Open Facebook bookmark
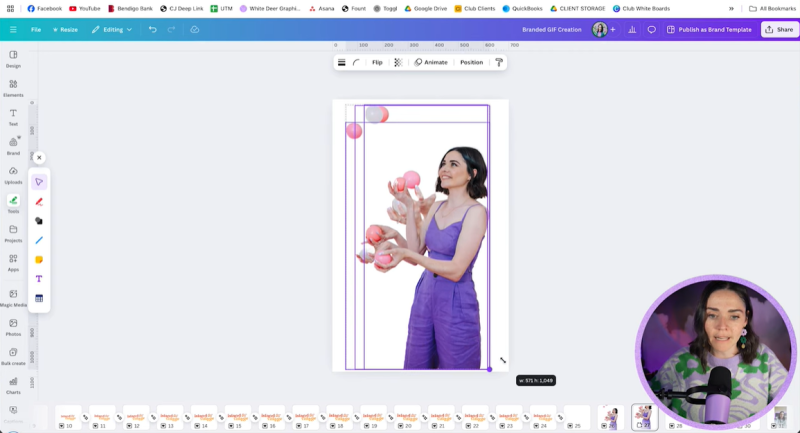The image size is (800, 433). pyautogui.click(x=44, y=9)
